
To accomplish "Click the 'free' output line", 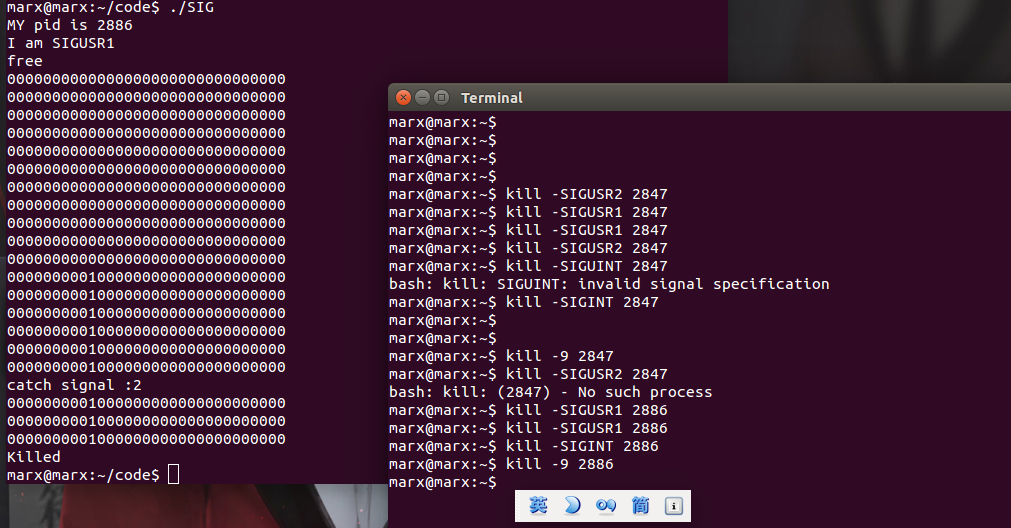I will [25, 61].
